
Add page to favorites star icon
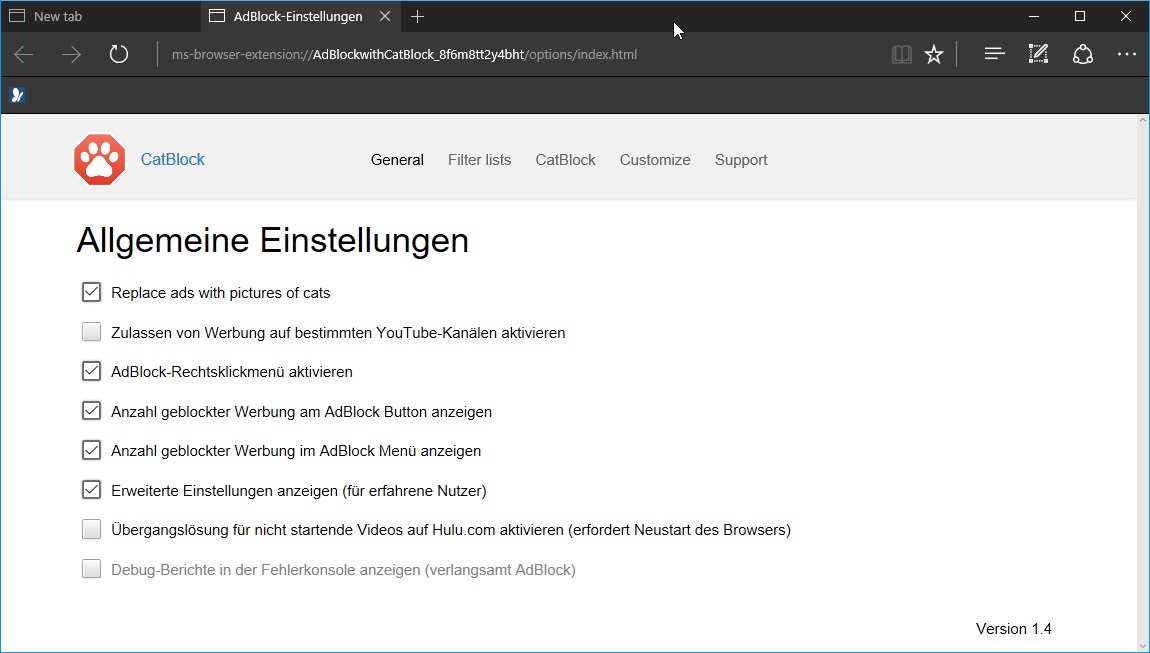click(934, 54)
